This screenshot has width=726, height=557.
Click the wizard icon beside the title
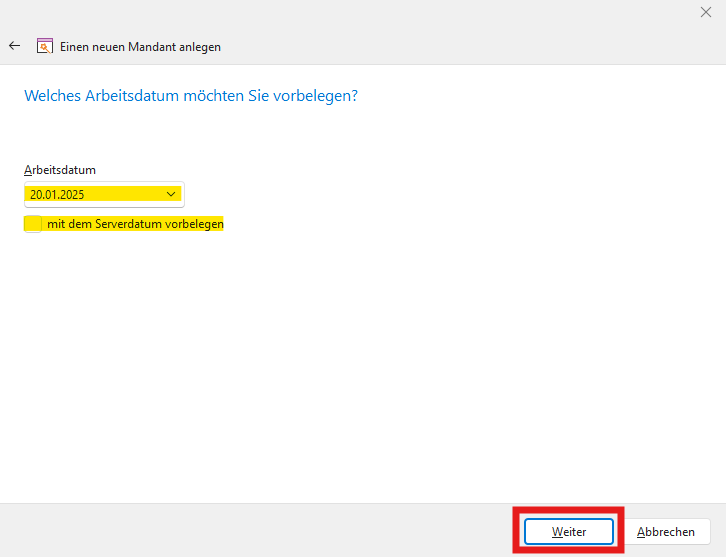(44, 46)
